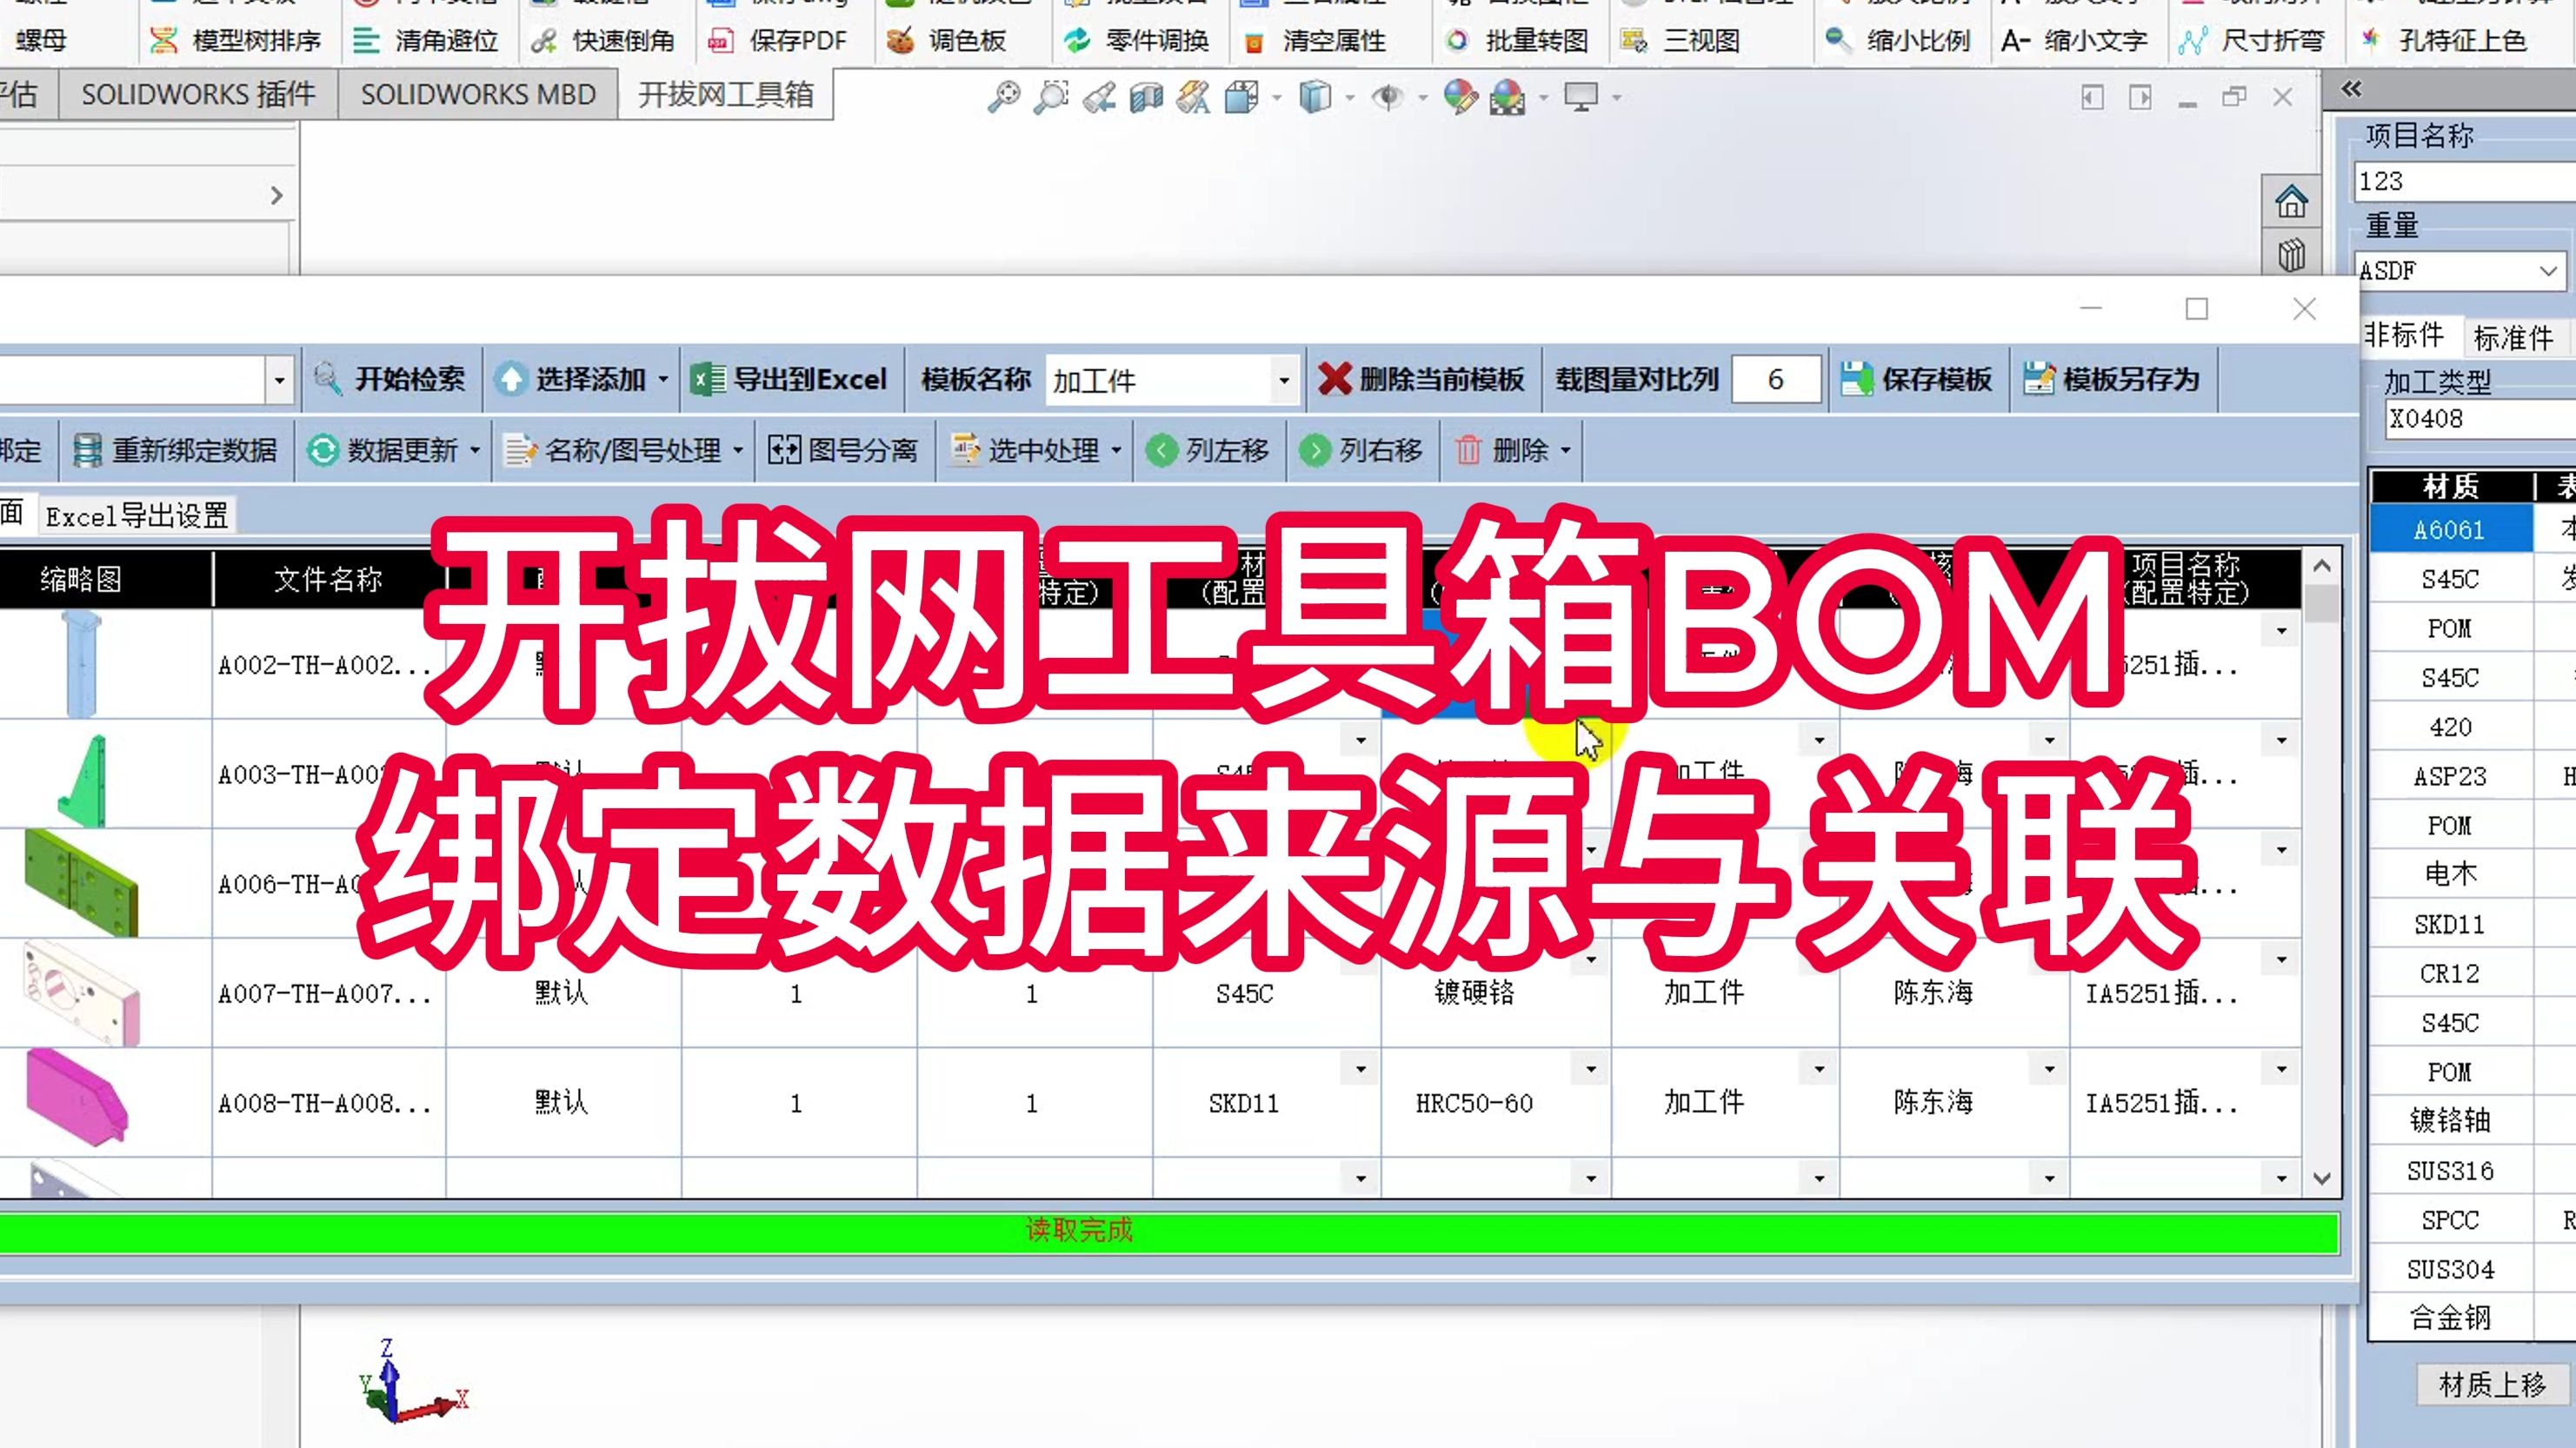Click green plate thumbnail for A006
This screenshot has height=1448, width=2576.
80,882
